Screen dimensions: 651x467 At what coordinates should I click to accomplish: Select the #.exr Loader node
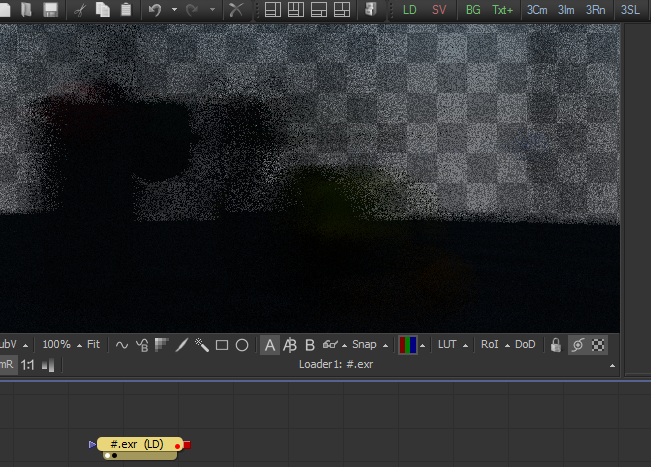[136, 444]
